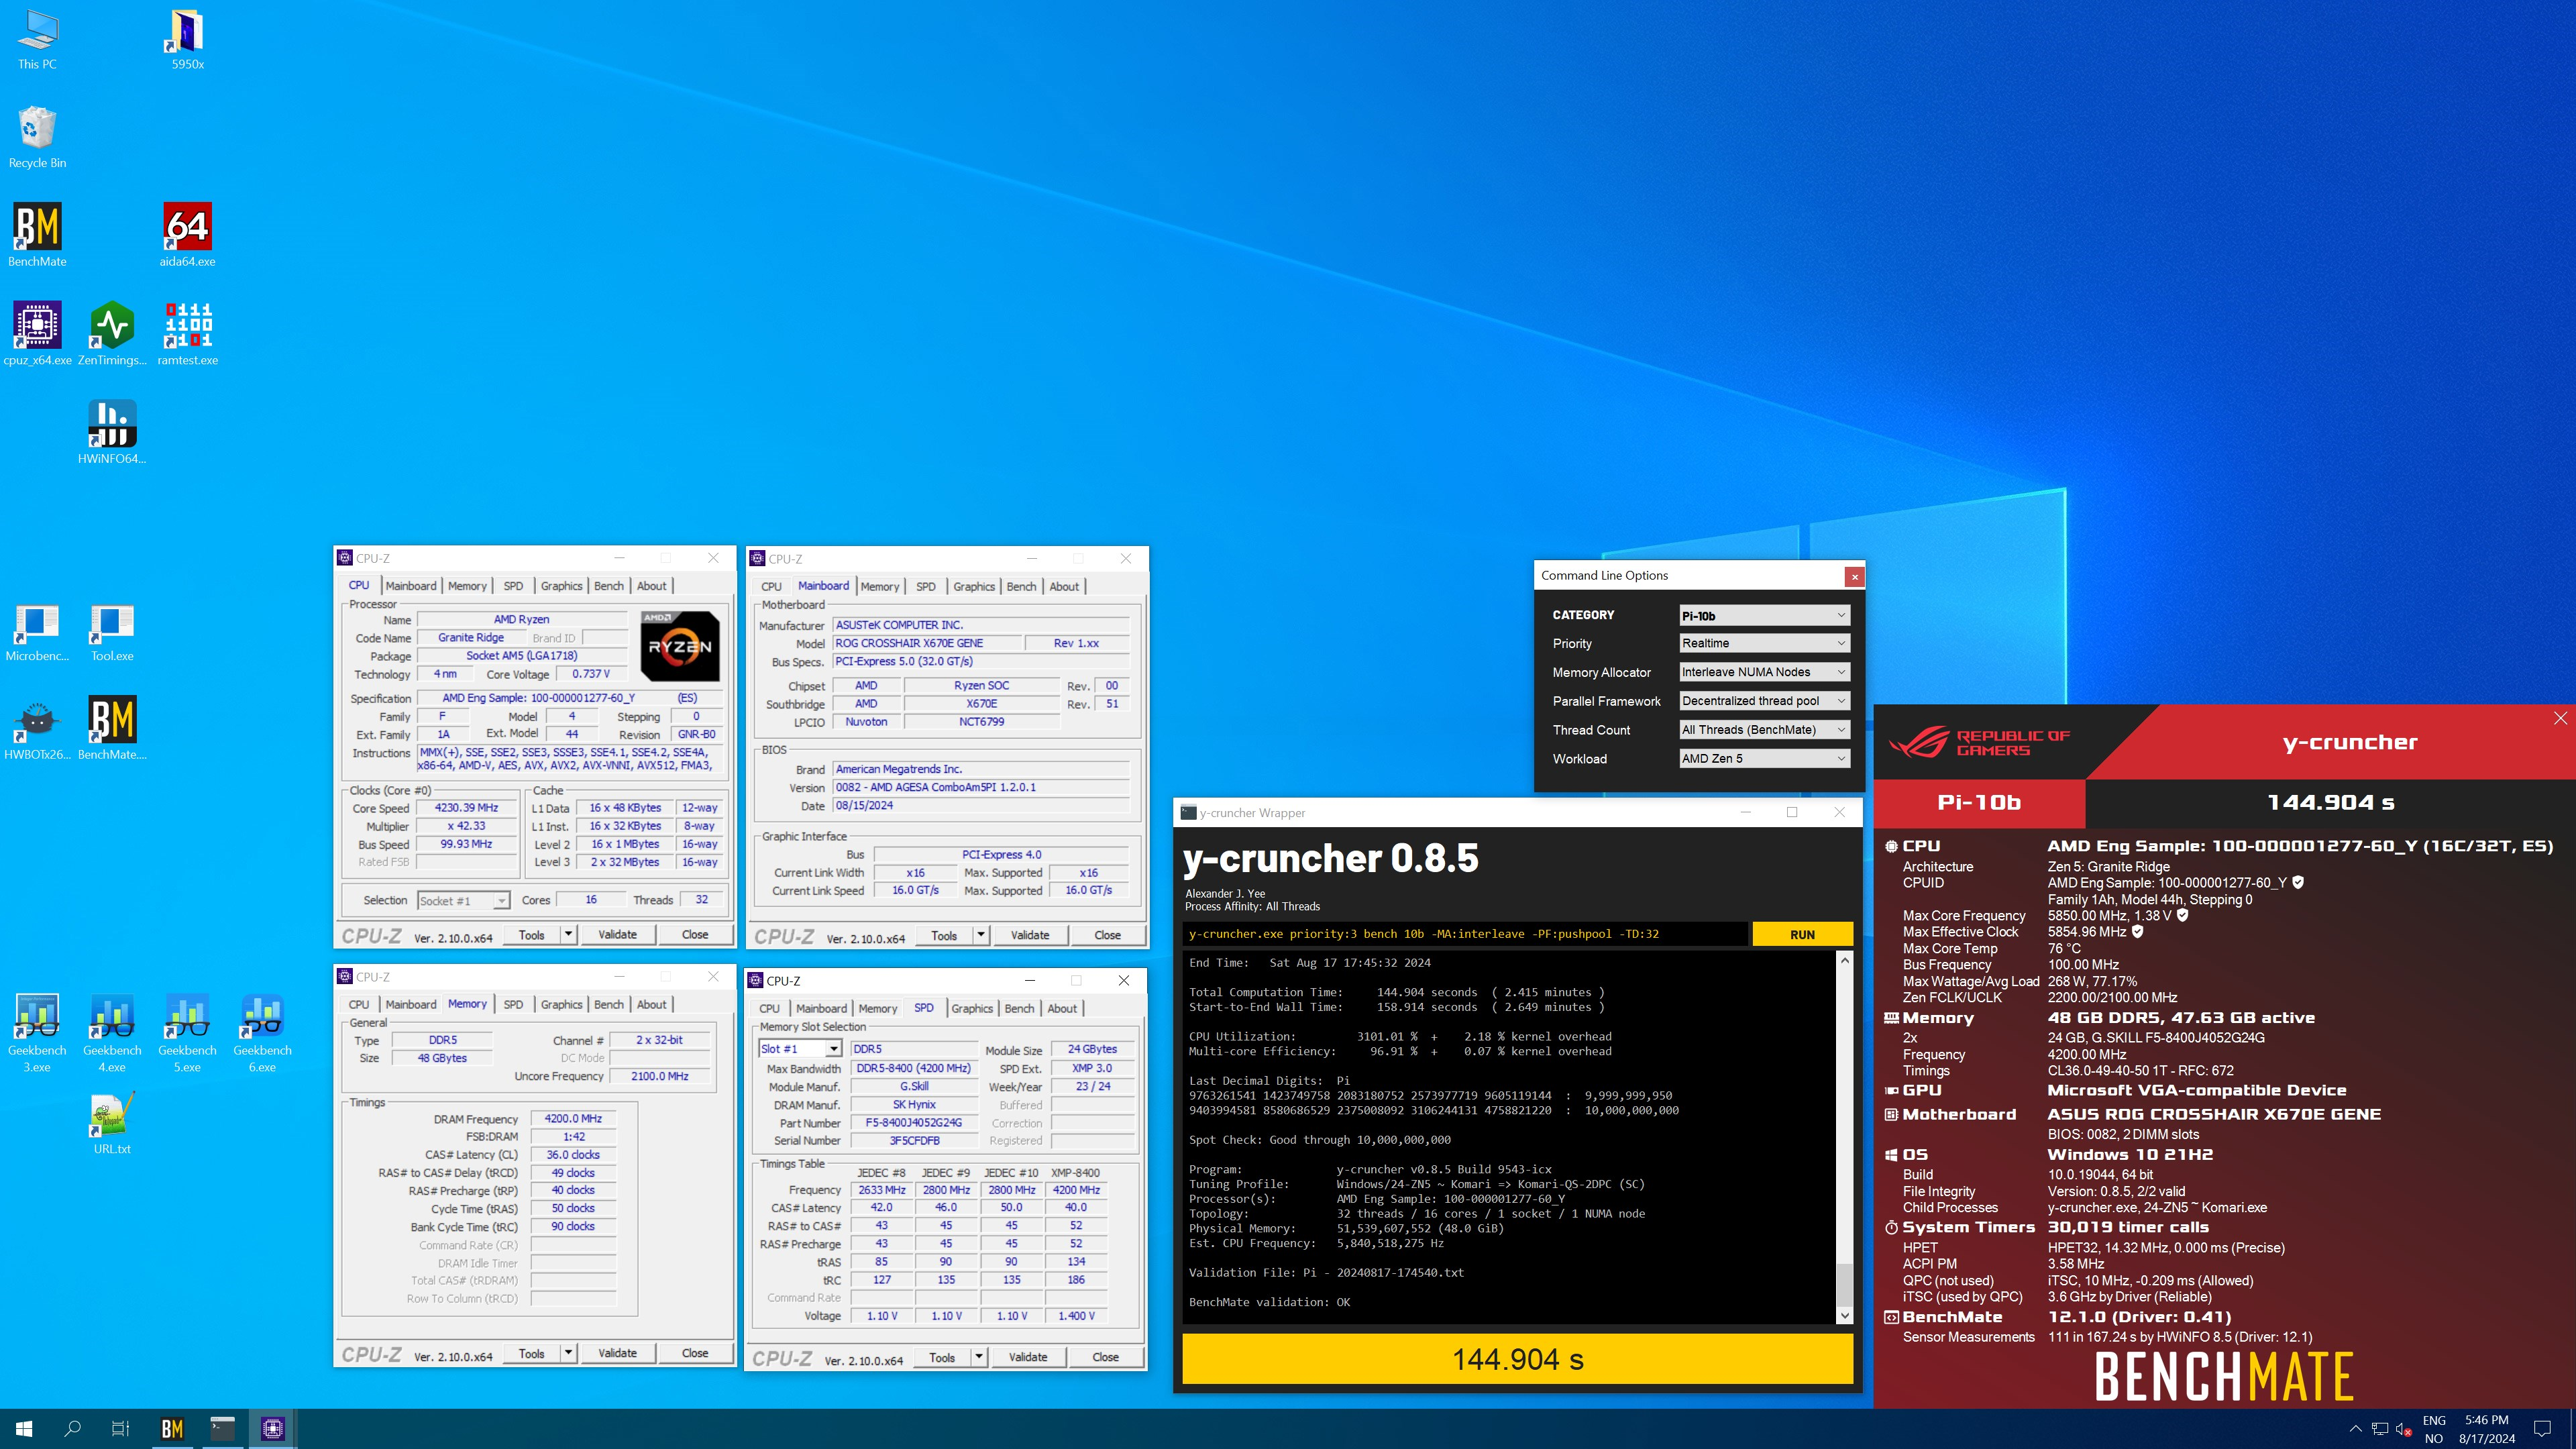Open About tab in CPU-Z SPD window

tap(1062, 1009)
